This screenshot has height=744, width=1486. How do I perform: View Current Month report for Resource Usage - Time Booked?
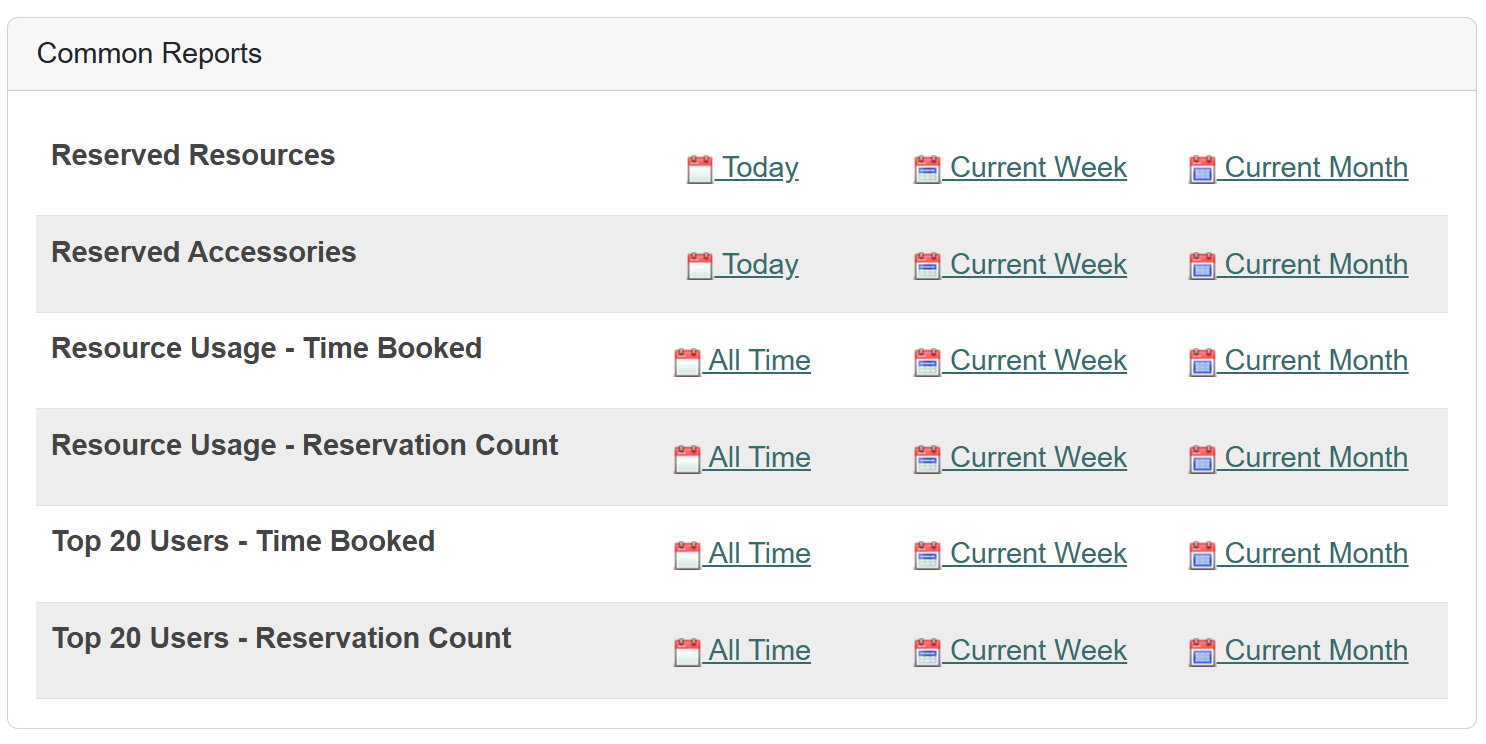[x=1316, y=360]
